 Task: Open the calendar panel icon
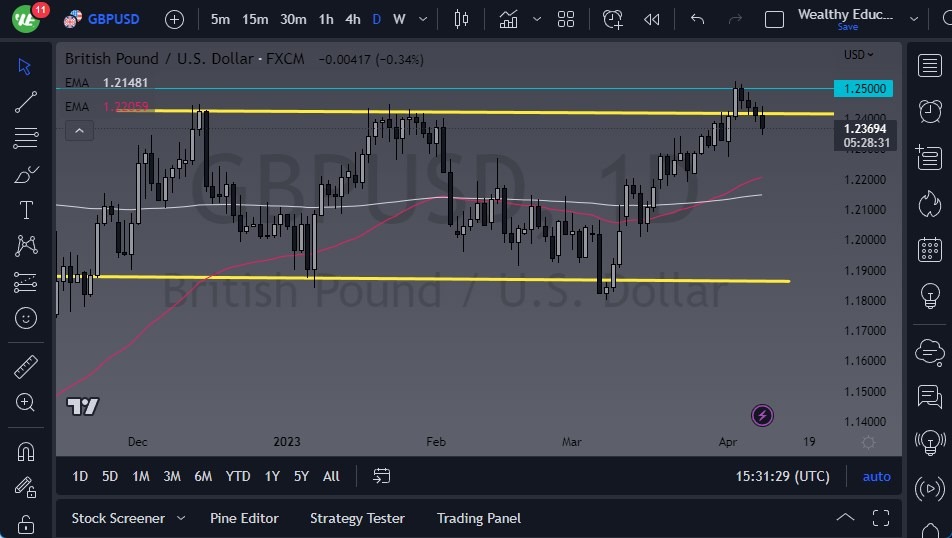point(930,250)
